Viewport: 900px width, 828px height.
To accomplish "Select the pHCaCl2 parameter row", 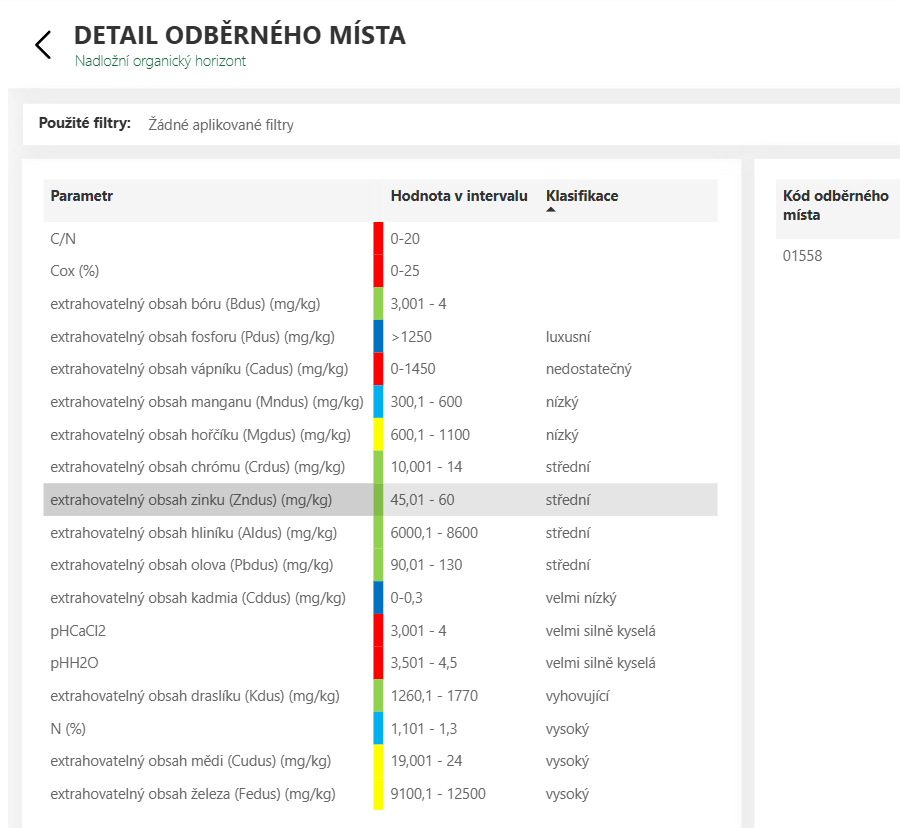I will pyautogui.click(x=381, y=631).
